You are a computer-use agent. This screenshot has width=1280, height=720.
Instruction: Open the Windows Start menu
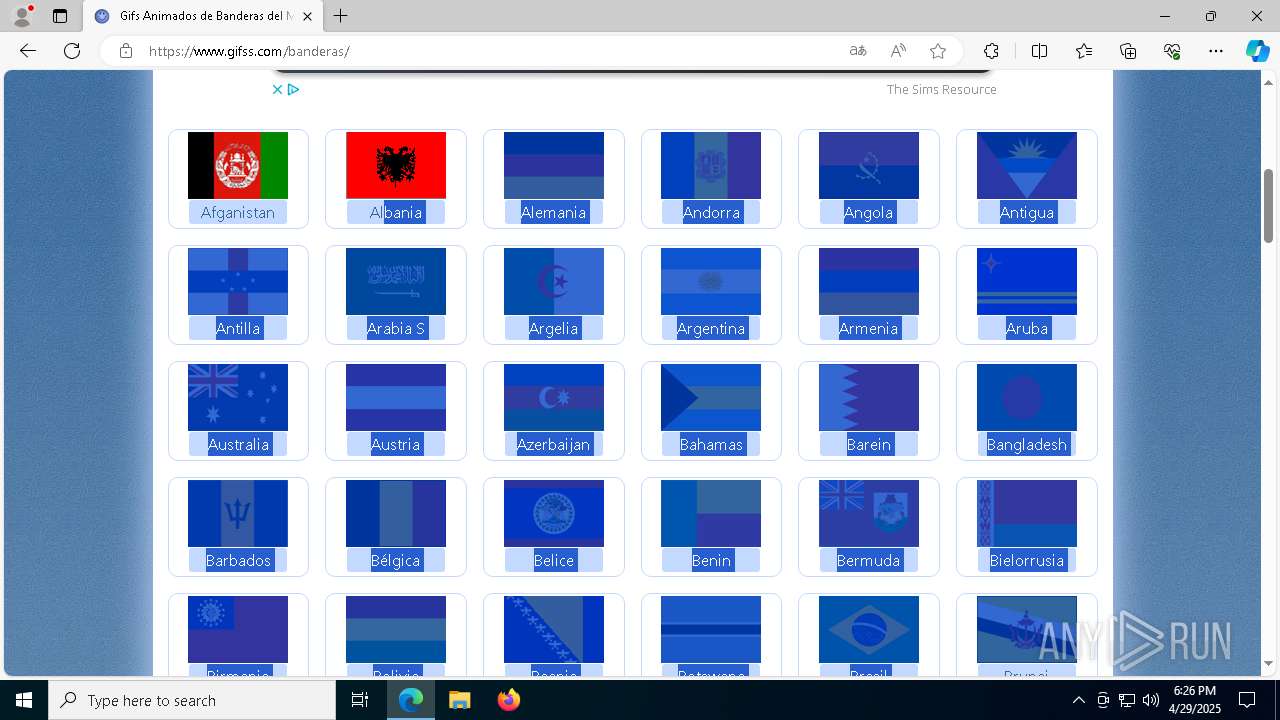click(x=24, y=700)
